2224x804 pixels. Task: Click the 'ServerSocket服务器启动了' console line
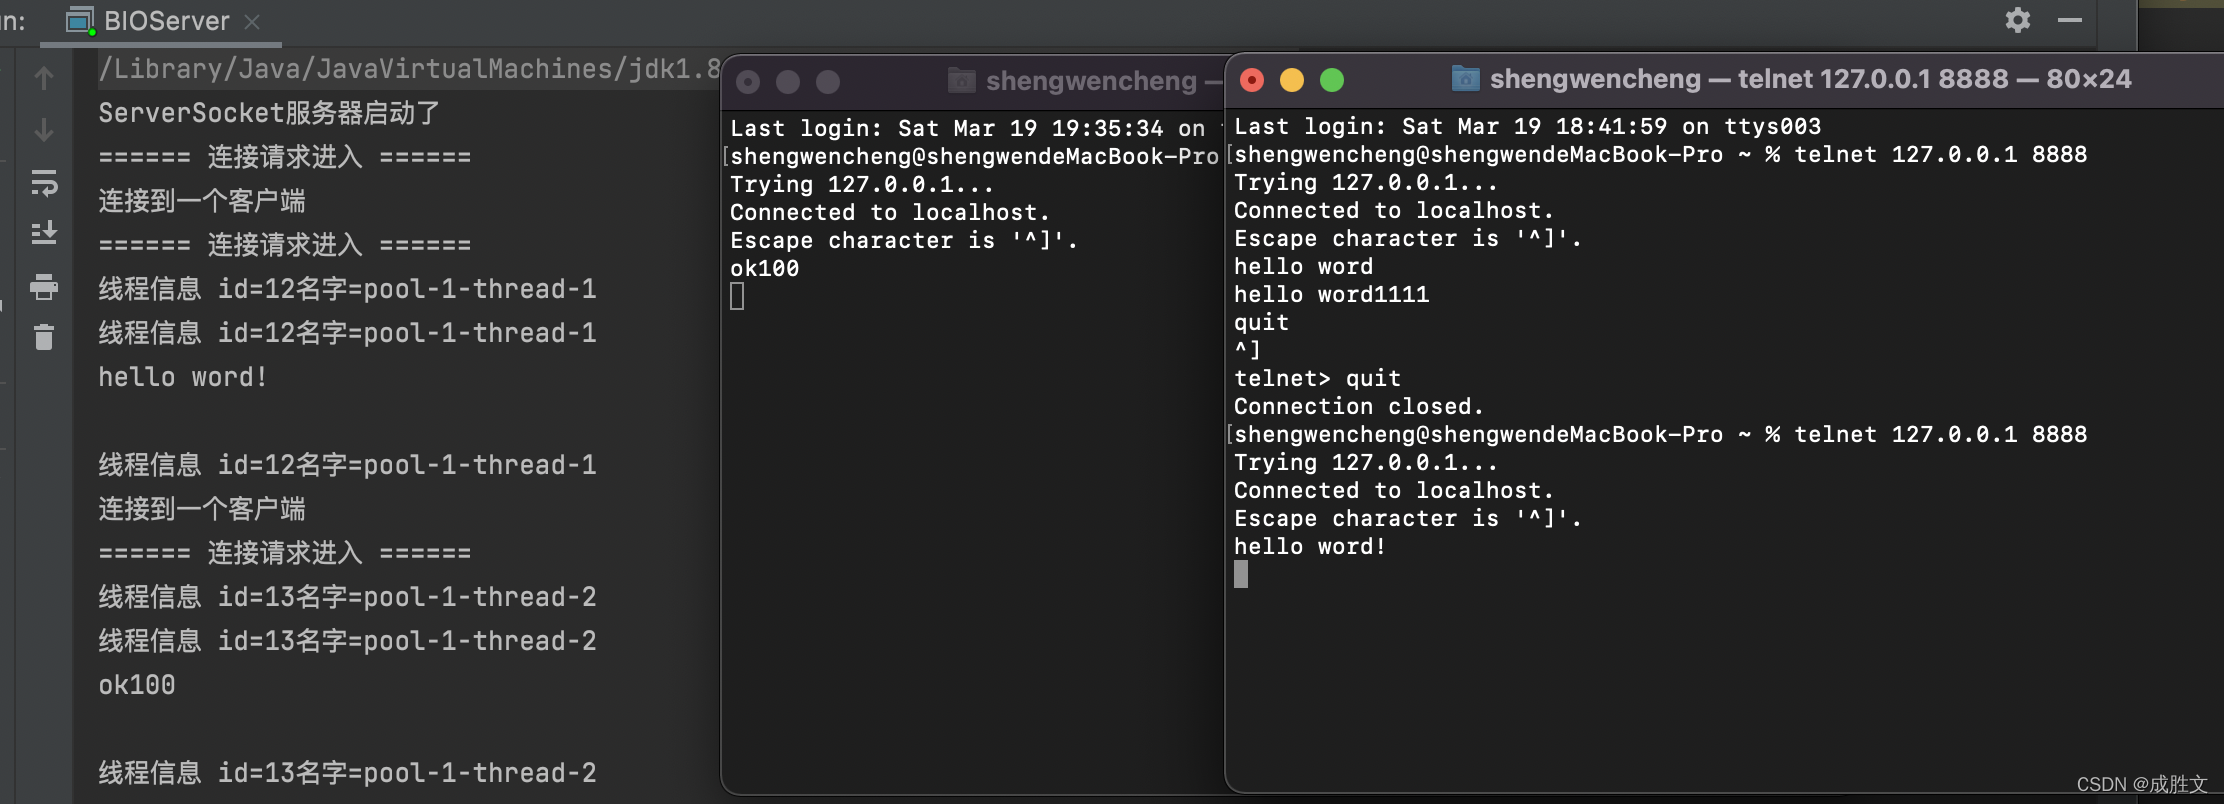pyautogui.click(x=269, y=113)
